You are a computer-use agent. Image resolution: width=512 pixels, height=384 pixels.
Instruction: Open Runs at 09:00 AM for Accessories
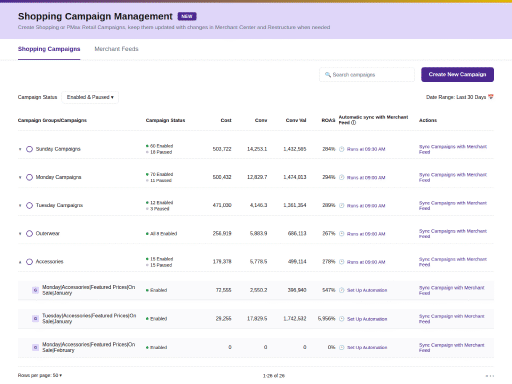[x=366, y=262]
